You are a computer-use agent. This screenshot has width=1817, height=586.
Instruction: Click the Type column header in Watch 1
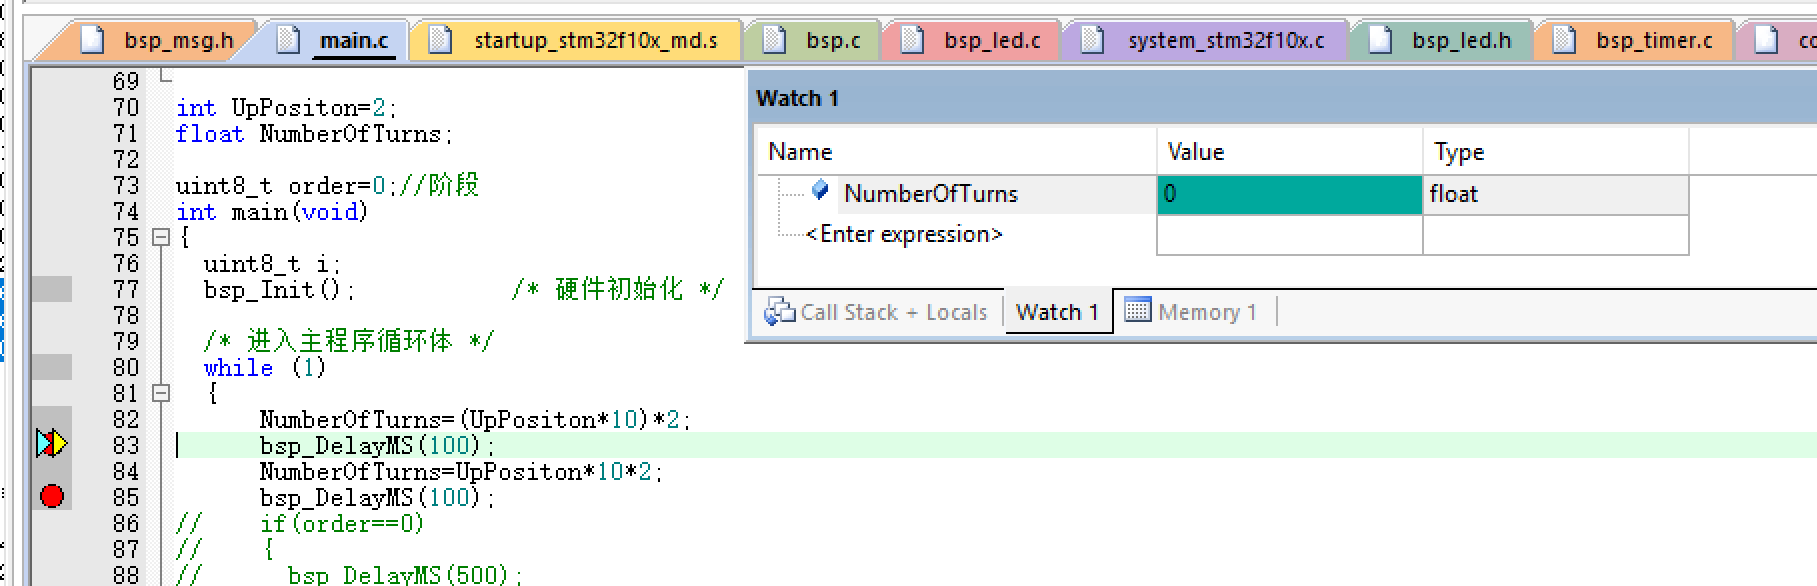[1555, 152]
